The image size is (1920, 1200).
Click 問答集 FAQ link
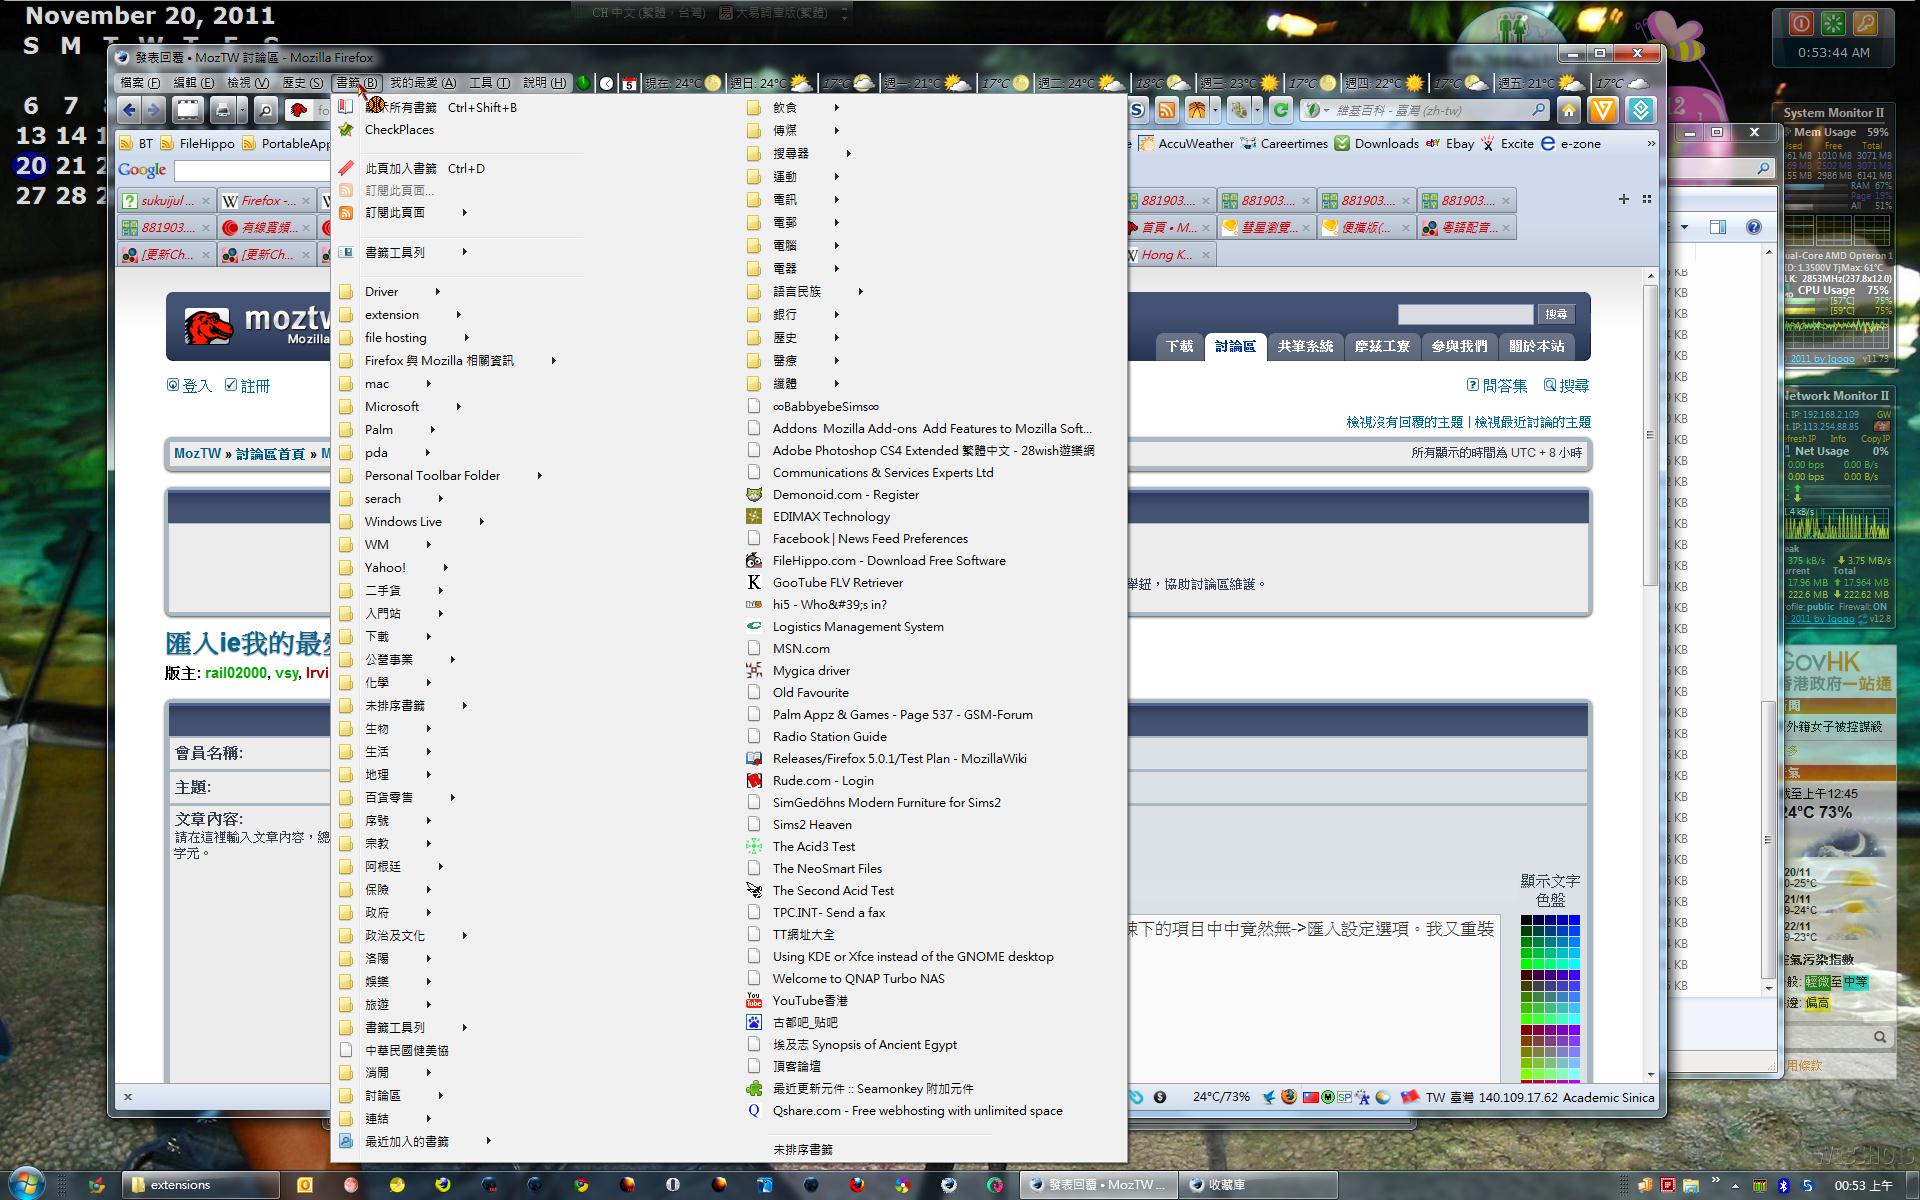click(x=1497, y=385)
